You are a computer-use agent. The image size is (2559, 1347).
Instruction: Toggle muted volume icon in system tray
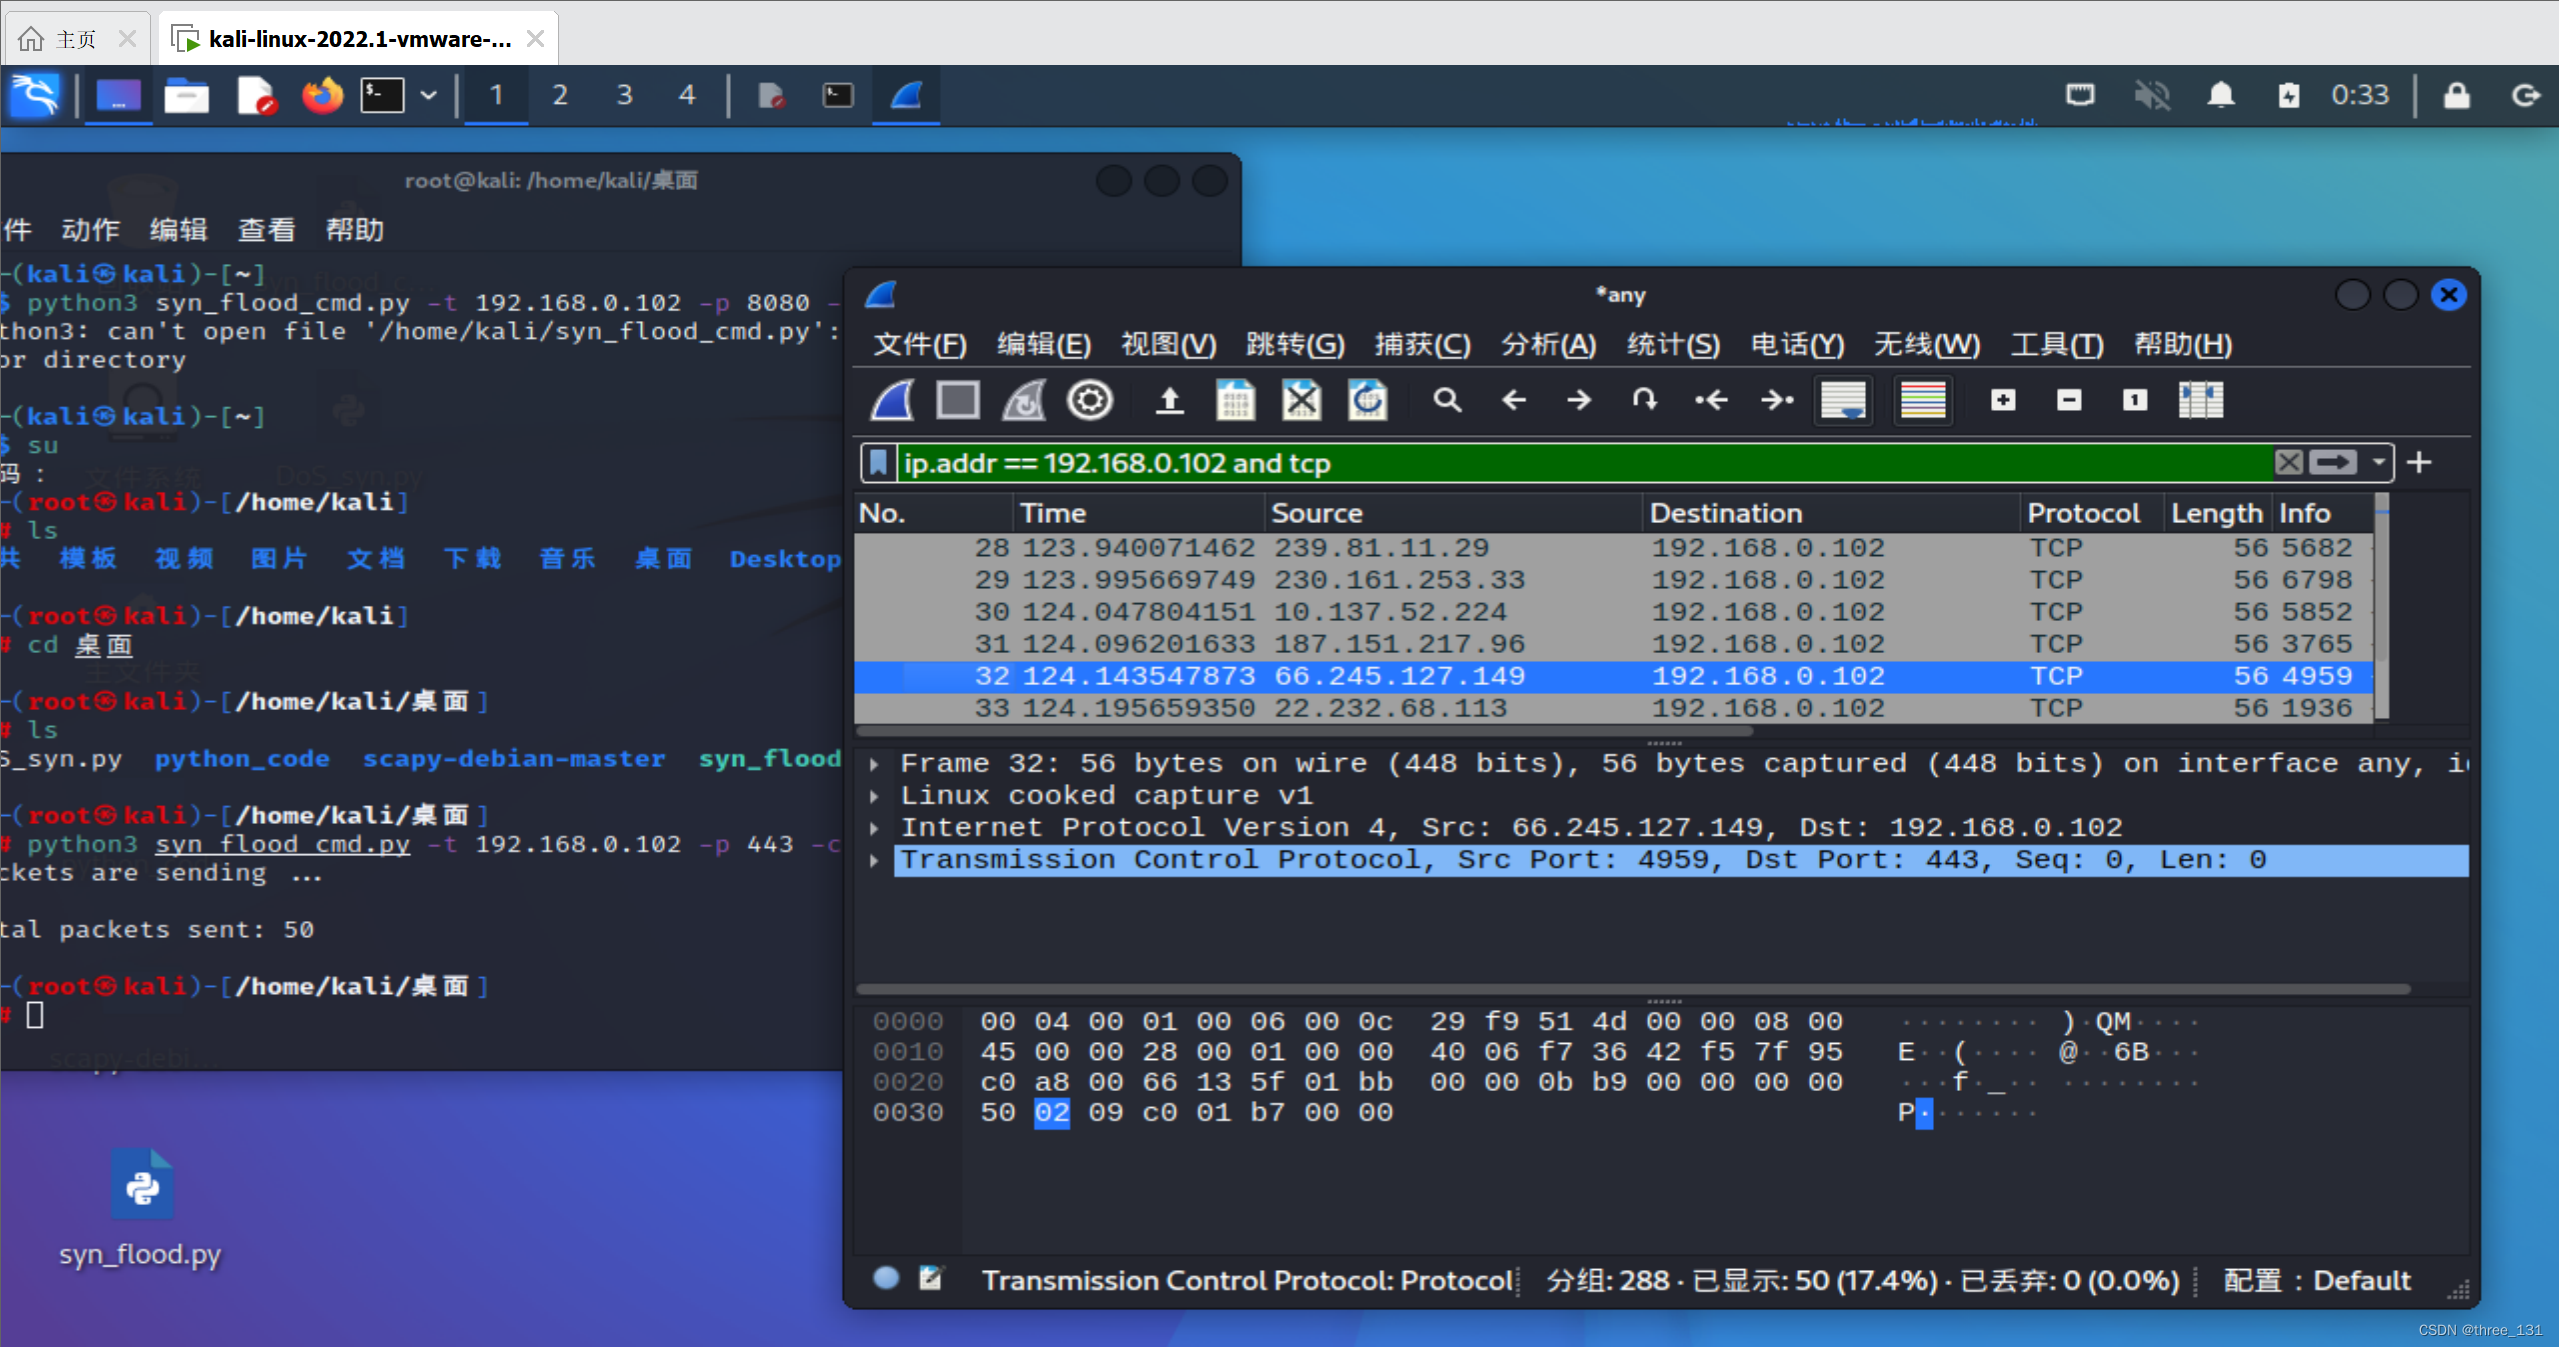[x=2152, y=95]
